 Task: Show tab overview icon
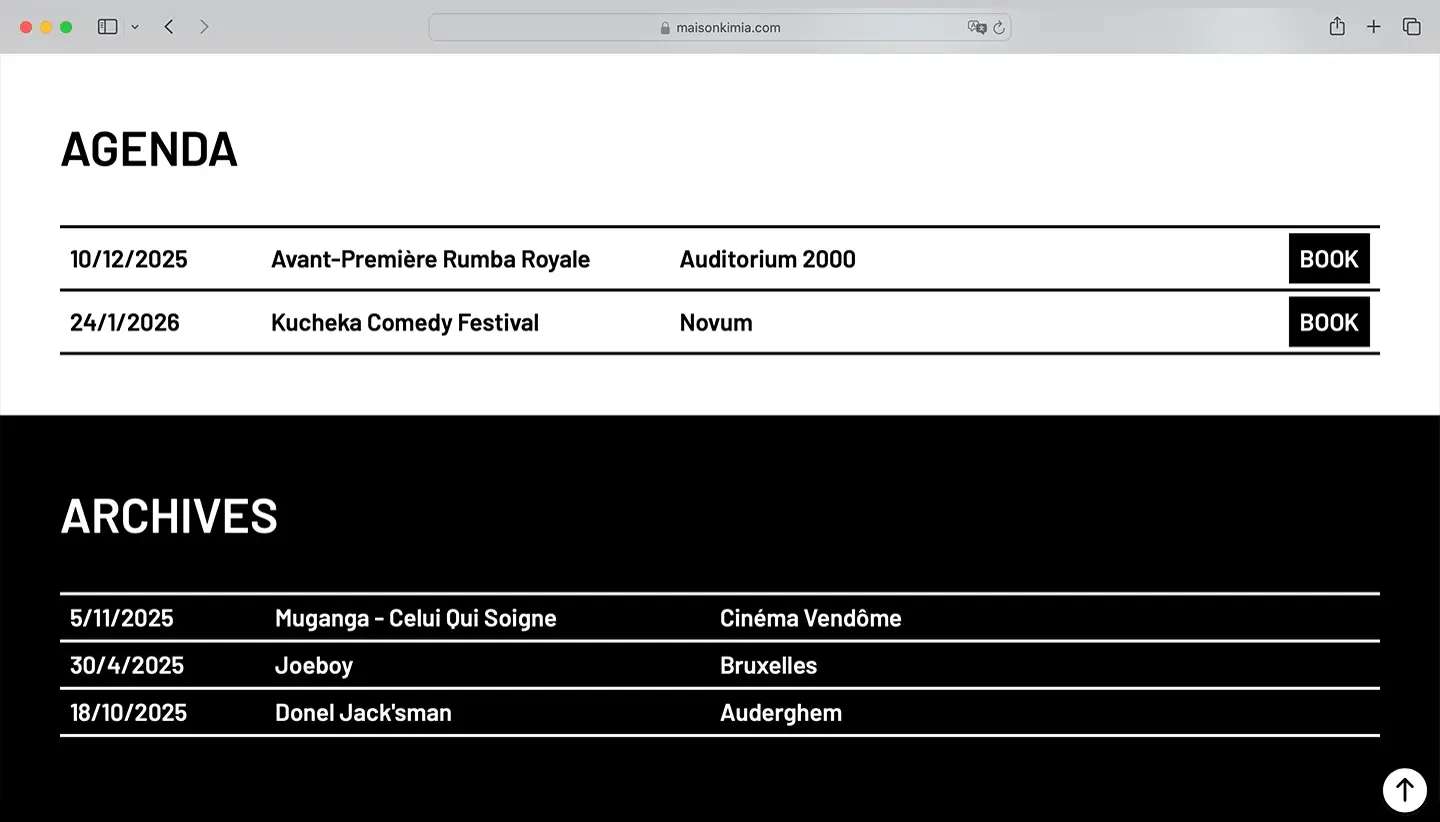[x=1411, y=27]
